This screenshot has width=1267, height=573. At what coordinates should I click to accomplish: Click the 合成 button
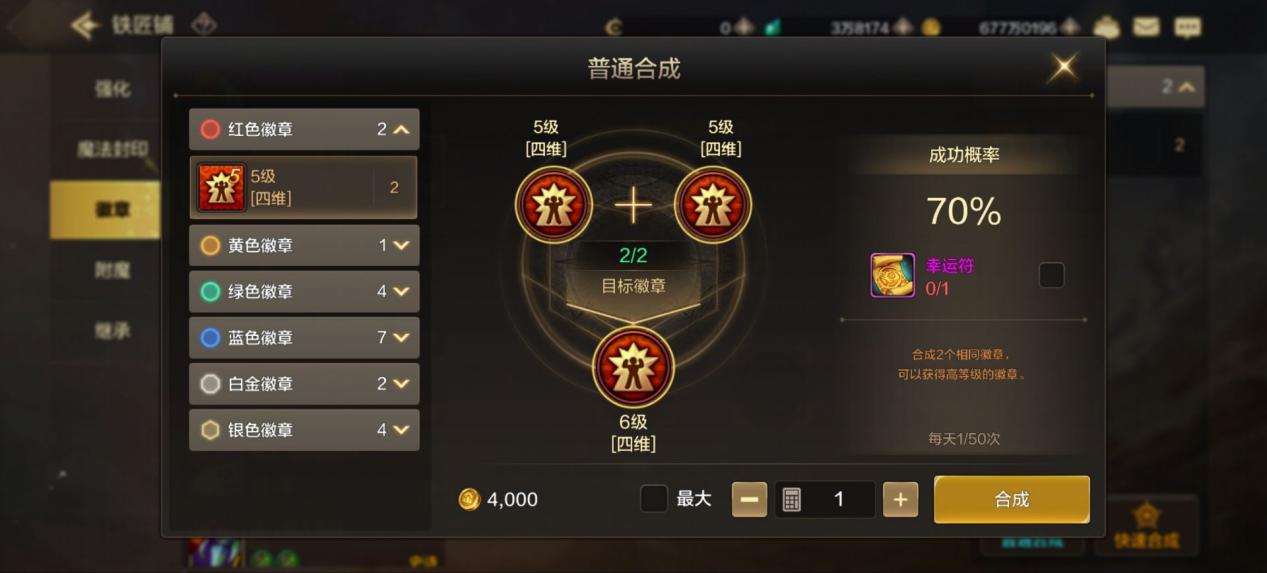1012,499
